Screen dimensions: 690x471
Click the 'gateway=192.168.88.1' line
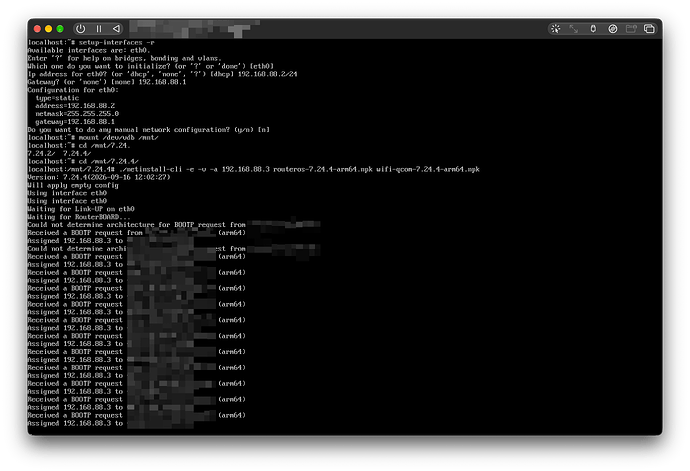75,121
